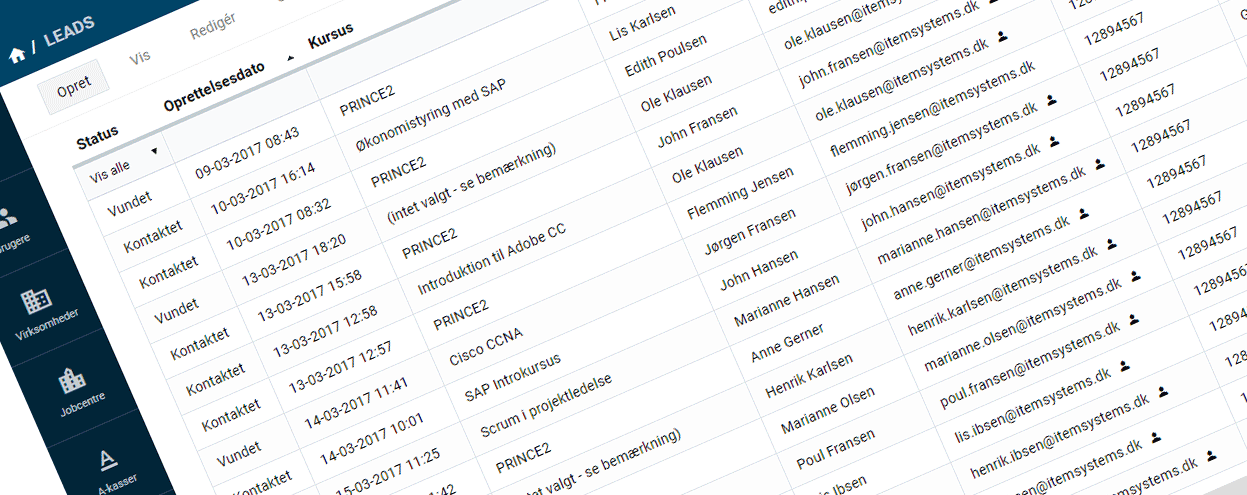Select the date 13-03-2017 18:20
This screenshot has width=1247, height=495.
[x=294, y=261]
